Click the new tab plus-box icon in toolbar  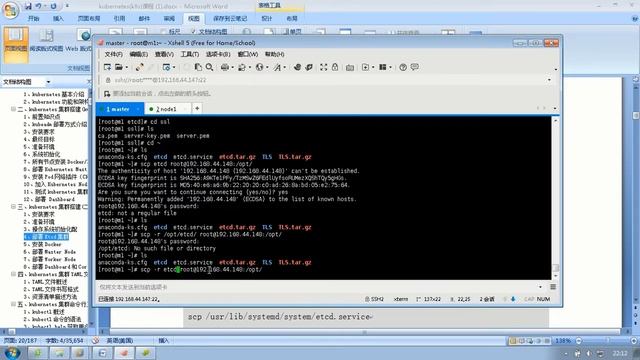click(x=365, y=67)
